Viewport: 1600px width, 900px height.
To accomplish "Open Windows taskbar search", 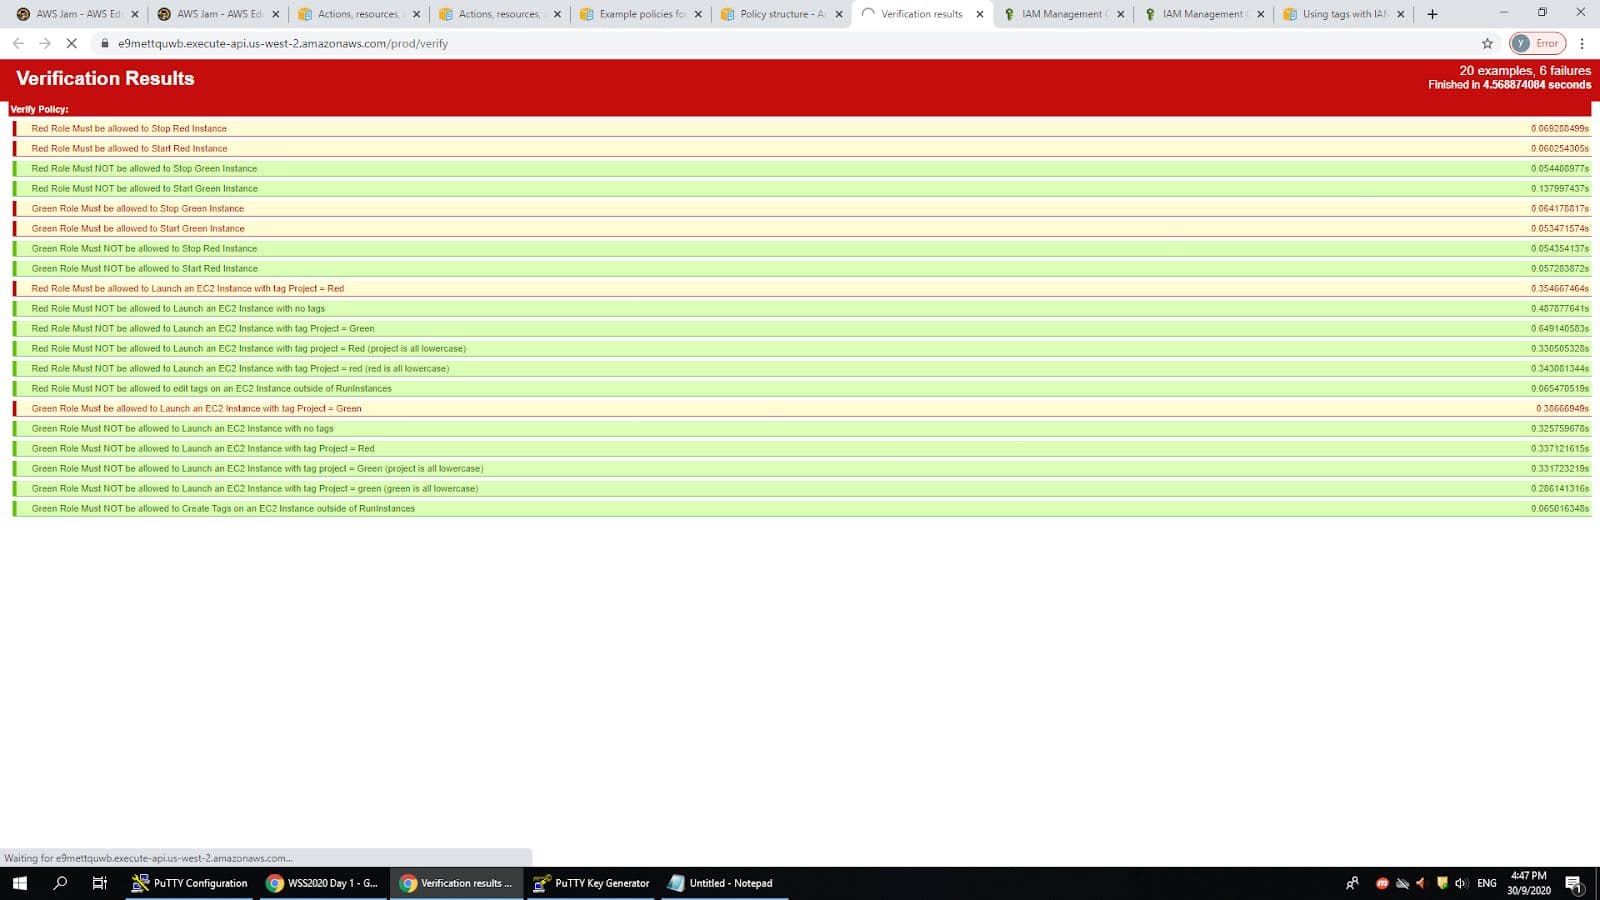I will point(60,883).
